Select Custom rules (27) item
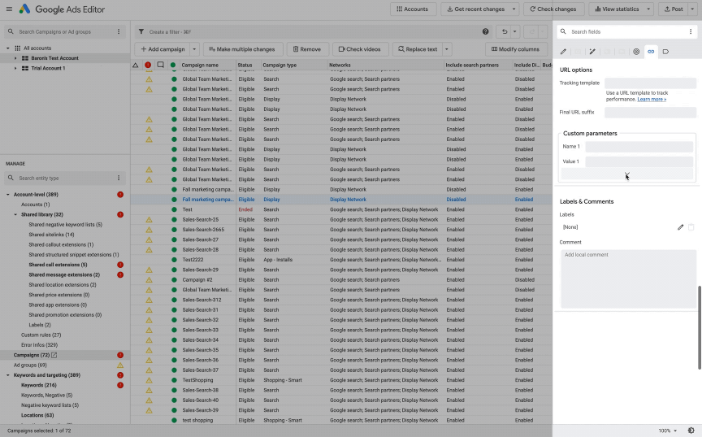 [41, 335]
